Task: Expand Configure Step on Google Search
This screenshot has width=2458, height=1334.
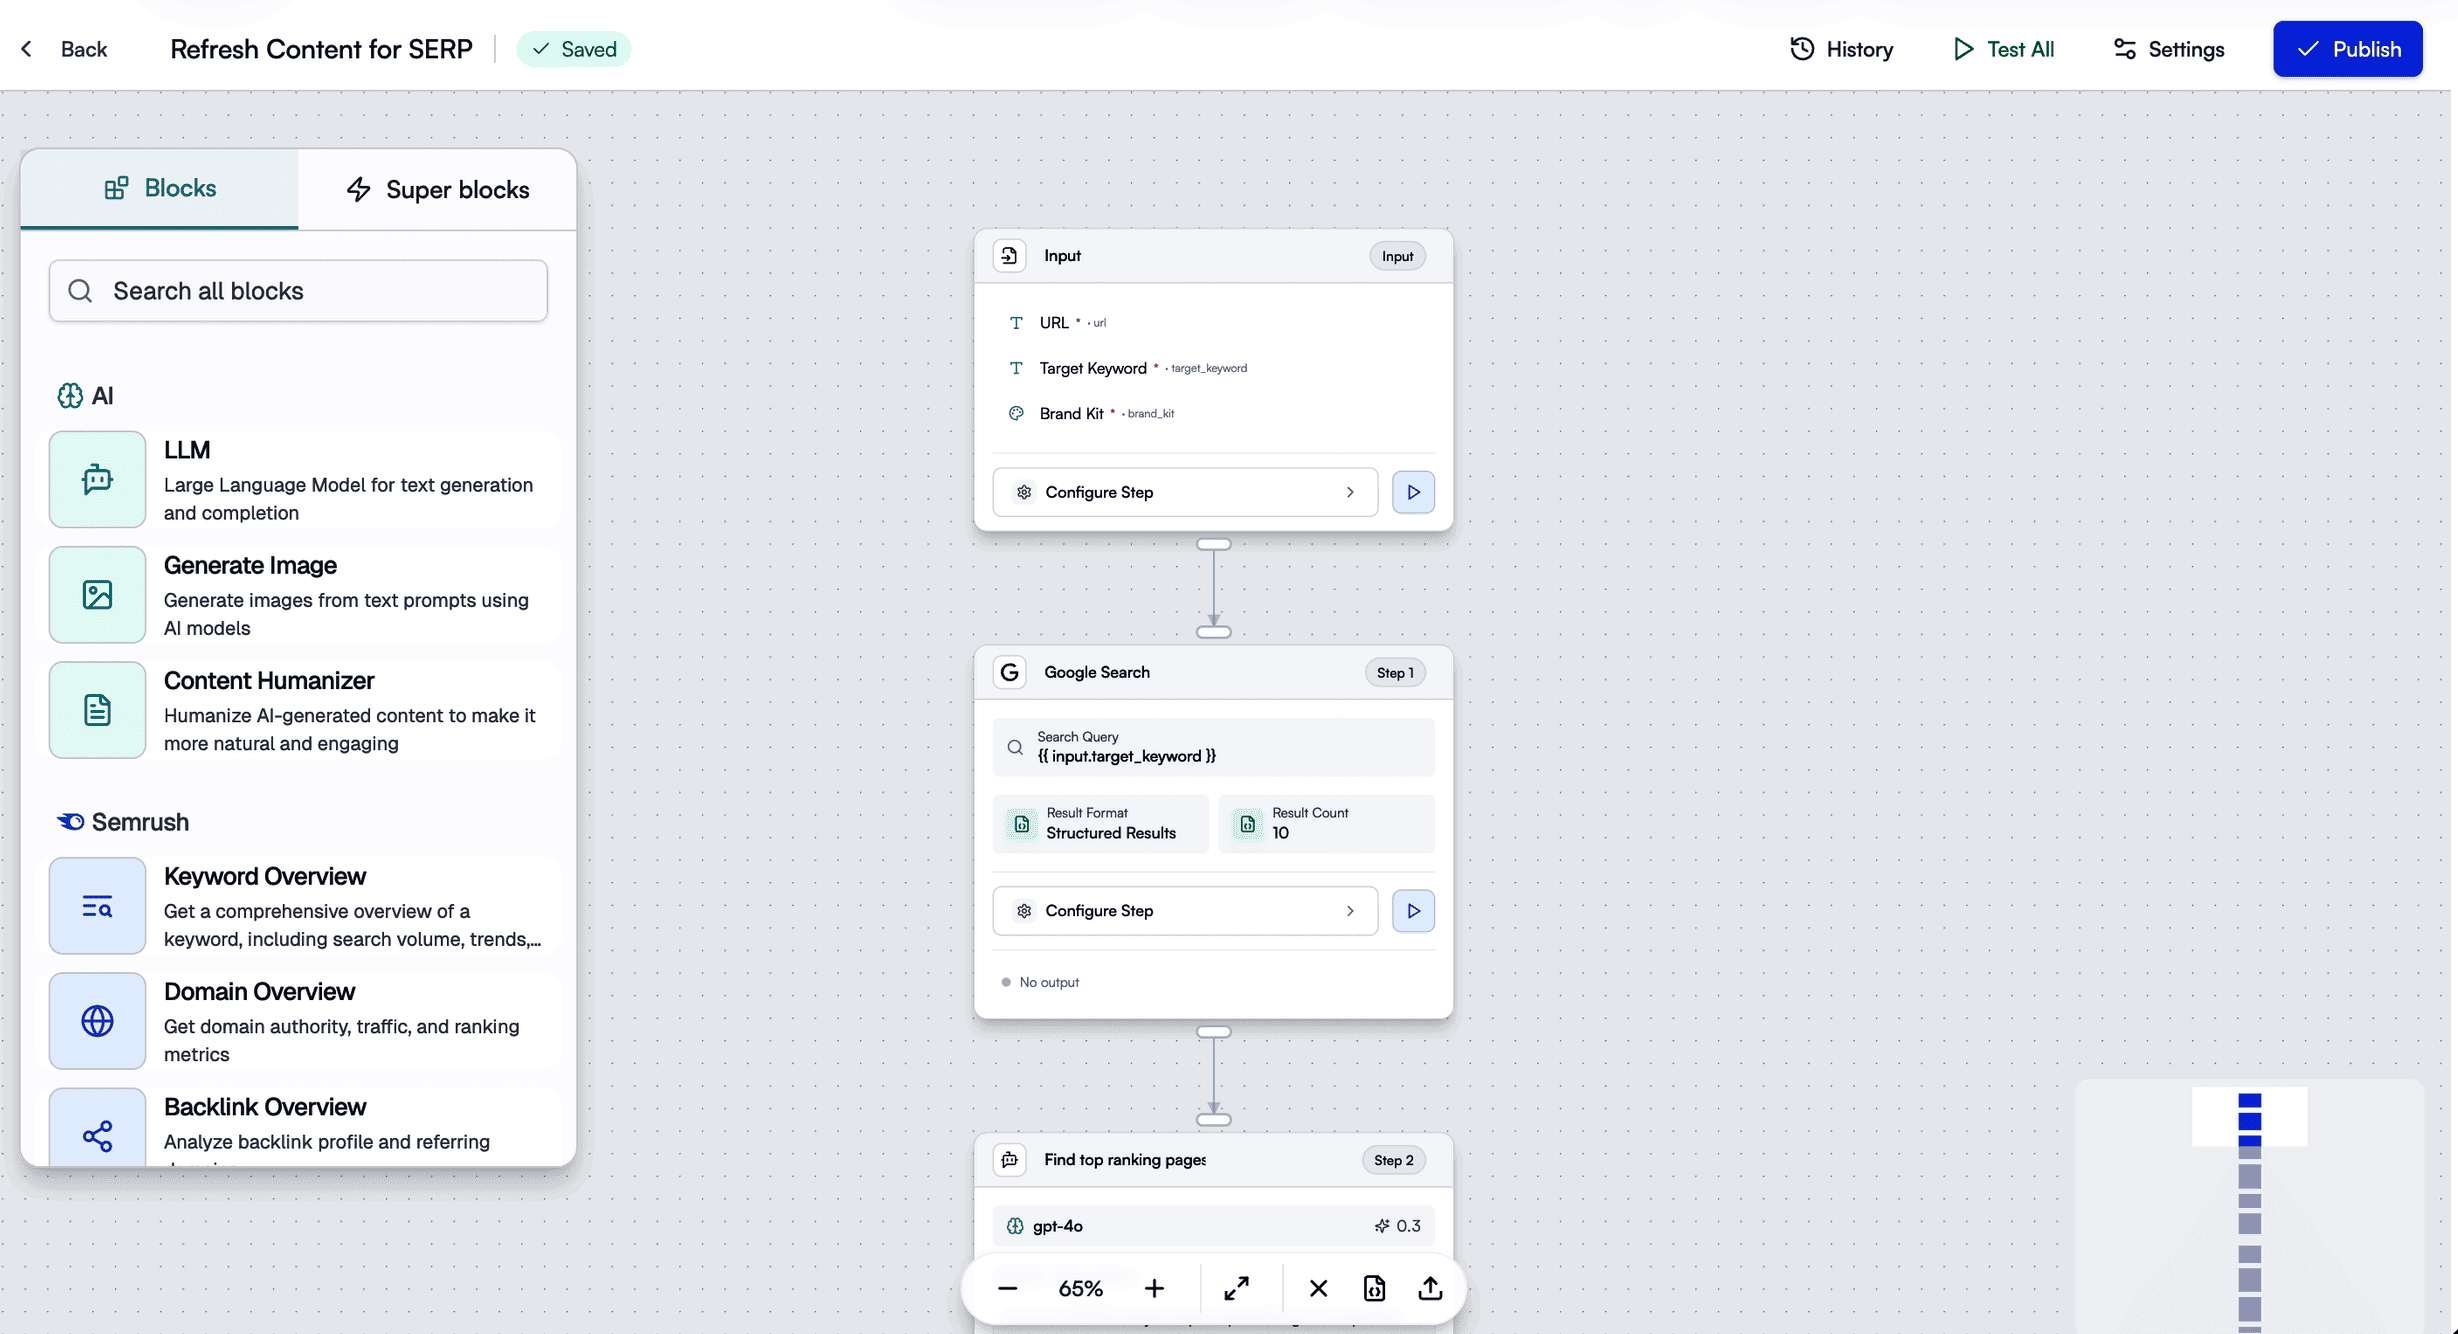Action: pos(1185,911)
